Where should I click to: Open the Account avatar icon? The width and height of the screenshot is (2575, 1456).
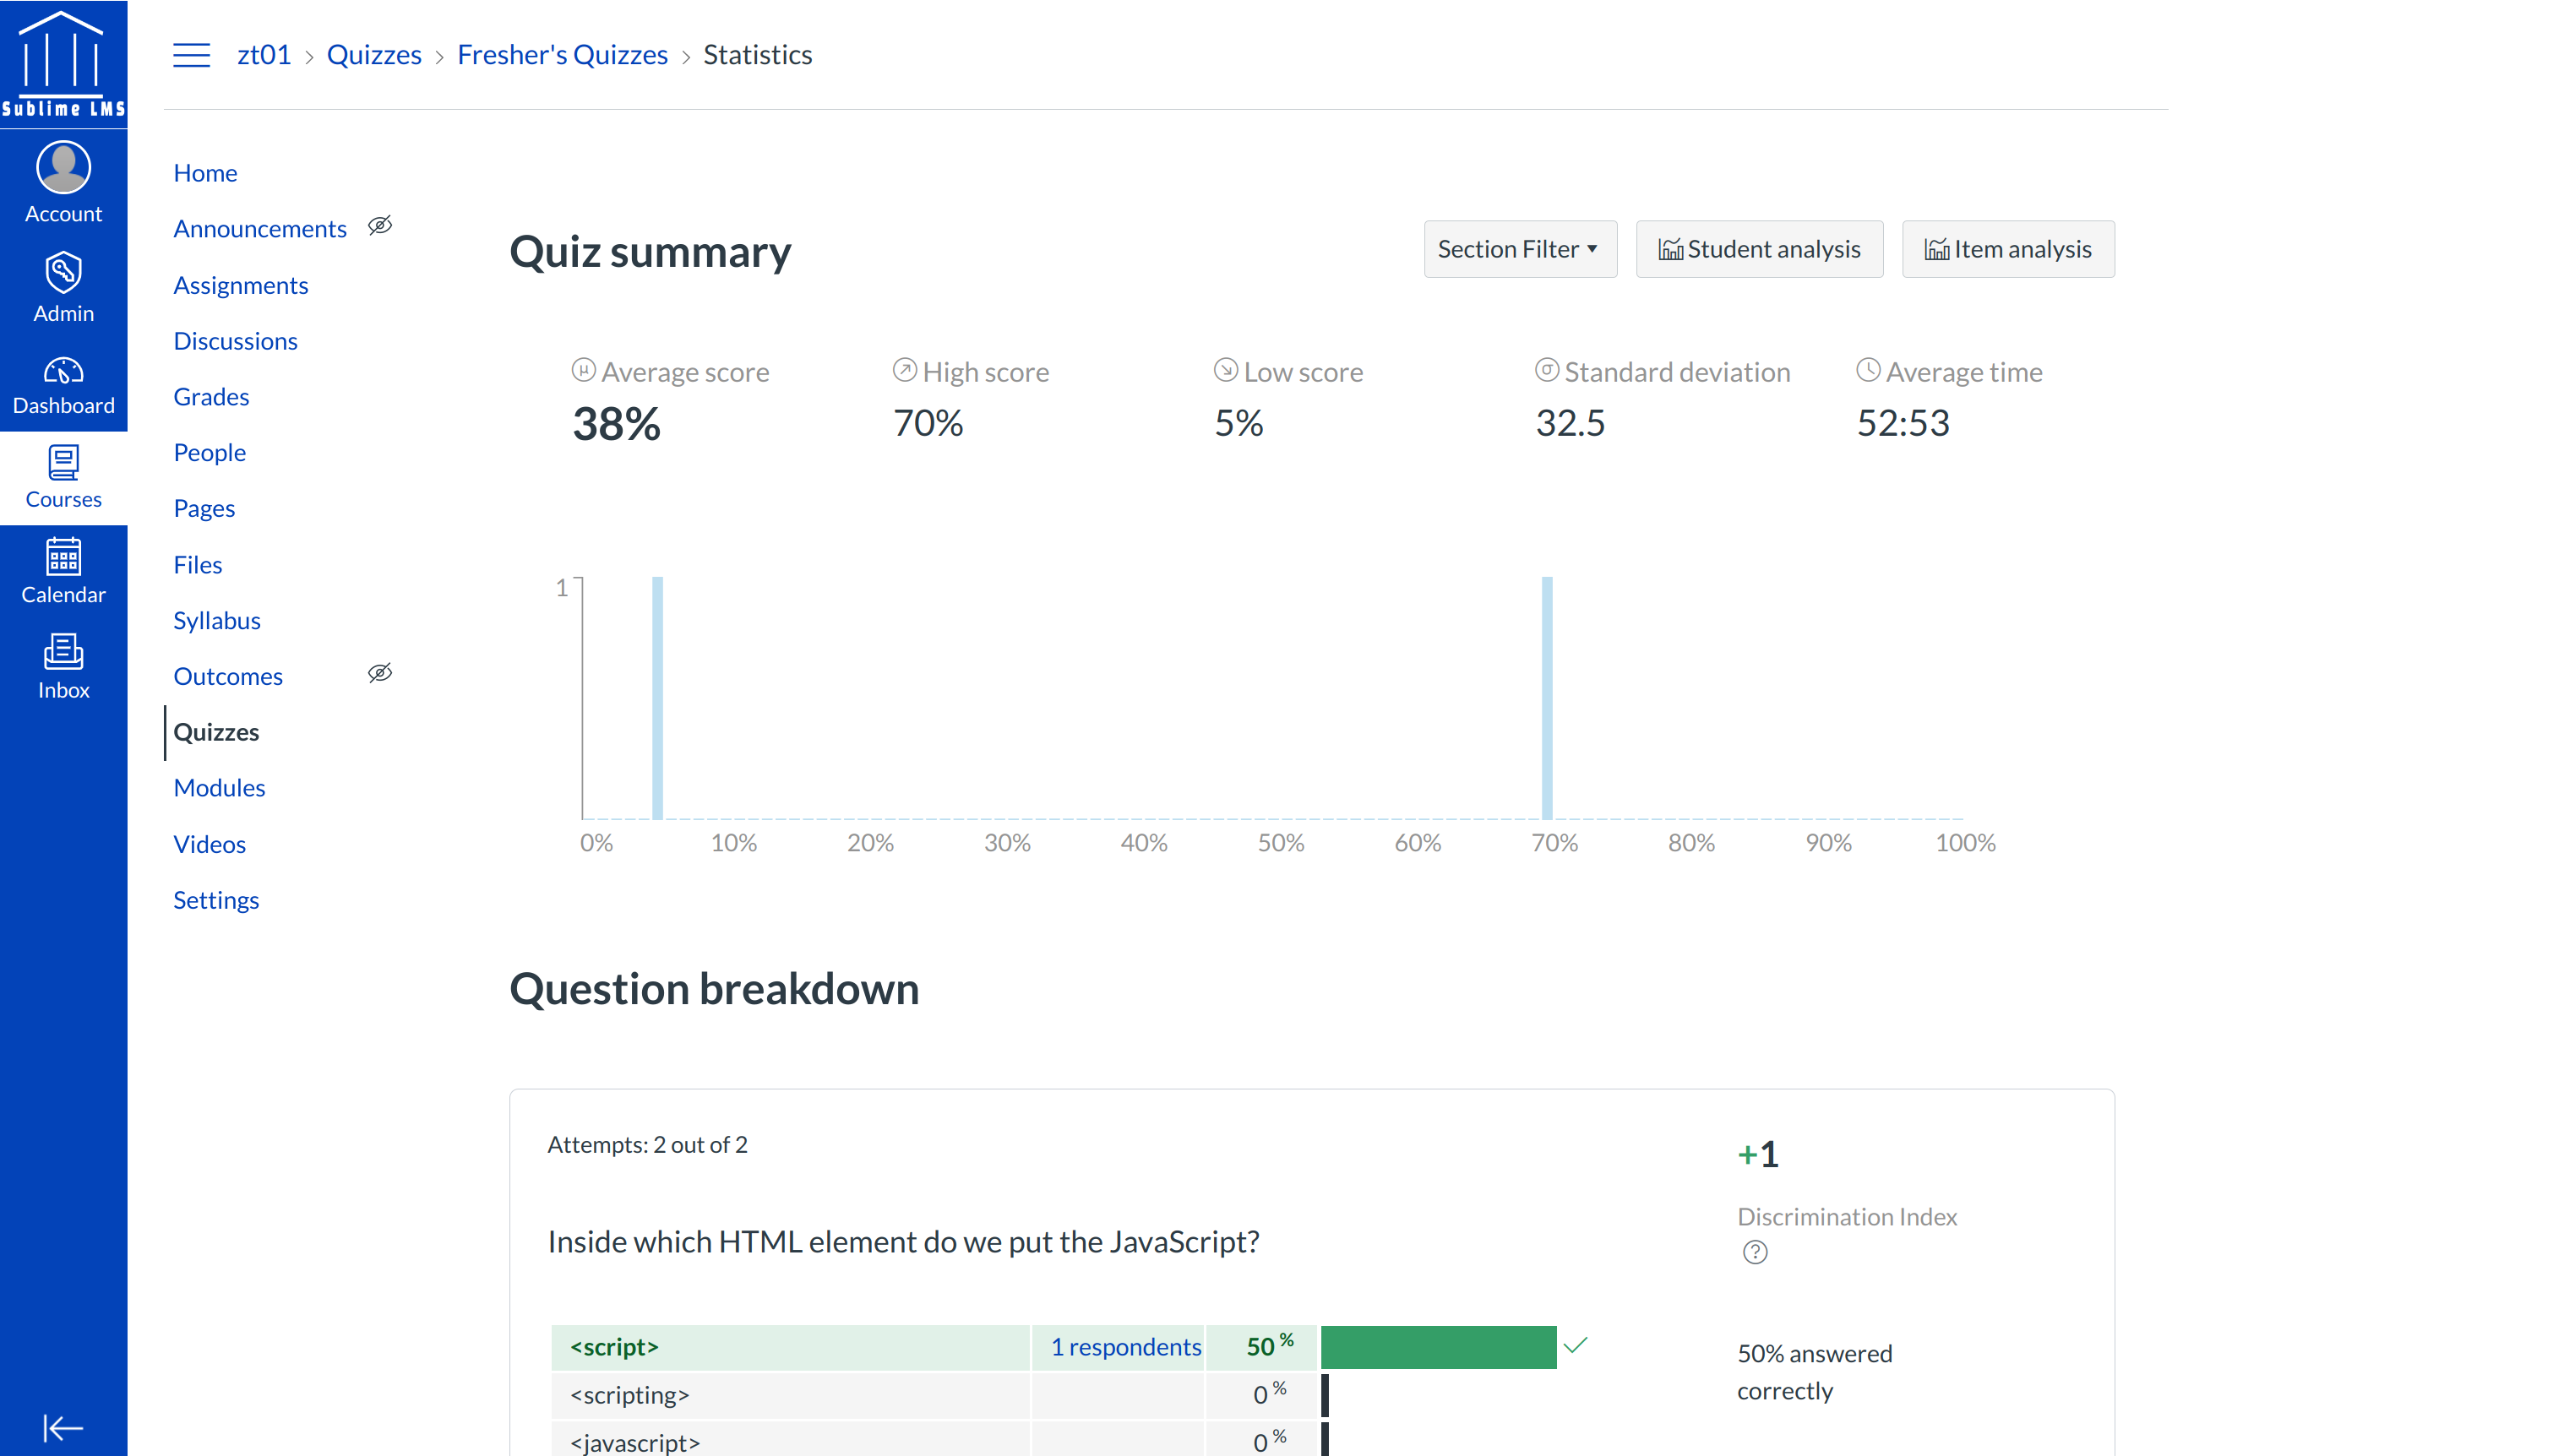point(63,167)
